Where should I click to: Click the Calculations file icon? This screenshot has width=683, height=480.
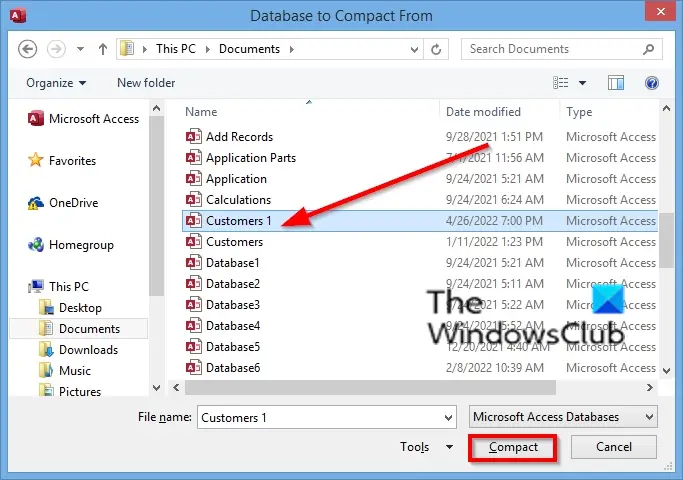tap(194, 199)
